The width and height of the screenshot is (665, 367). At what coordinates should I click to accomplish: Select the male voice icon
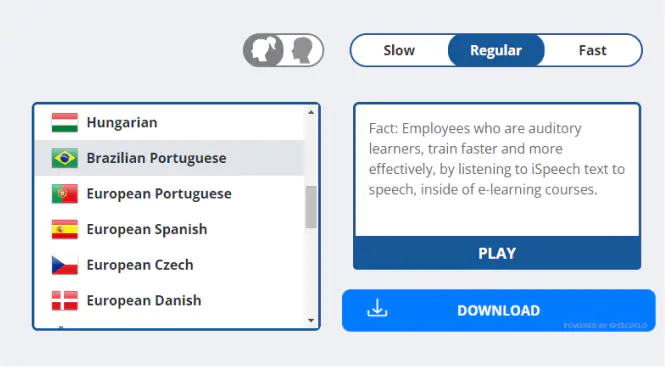(x=302, y=50)
